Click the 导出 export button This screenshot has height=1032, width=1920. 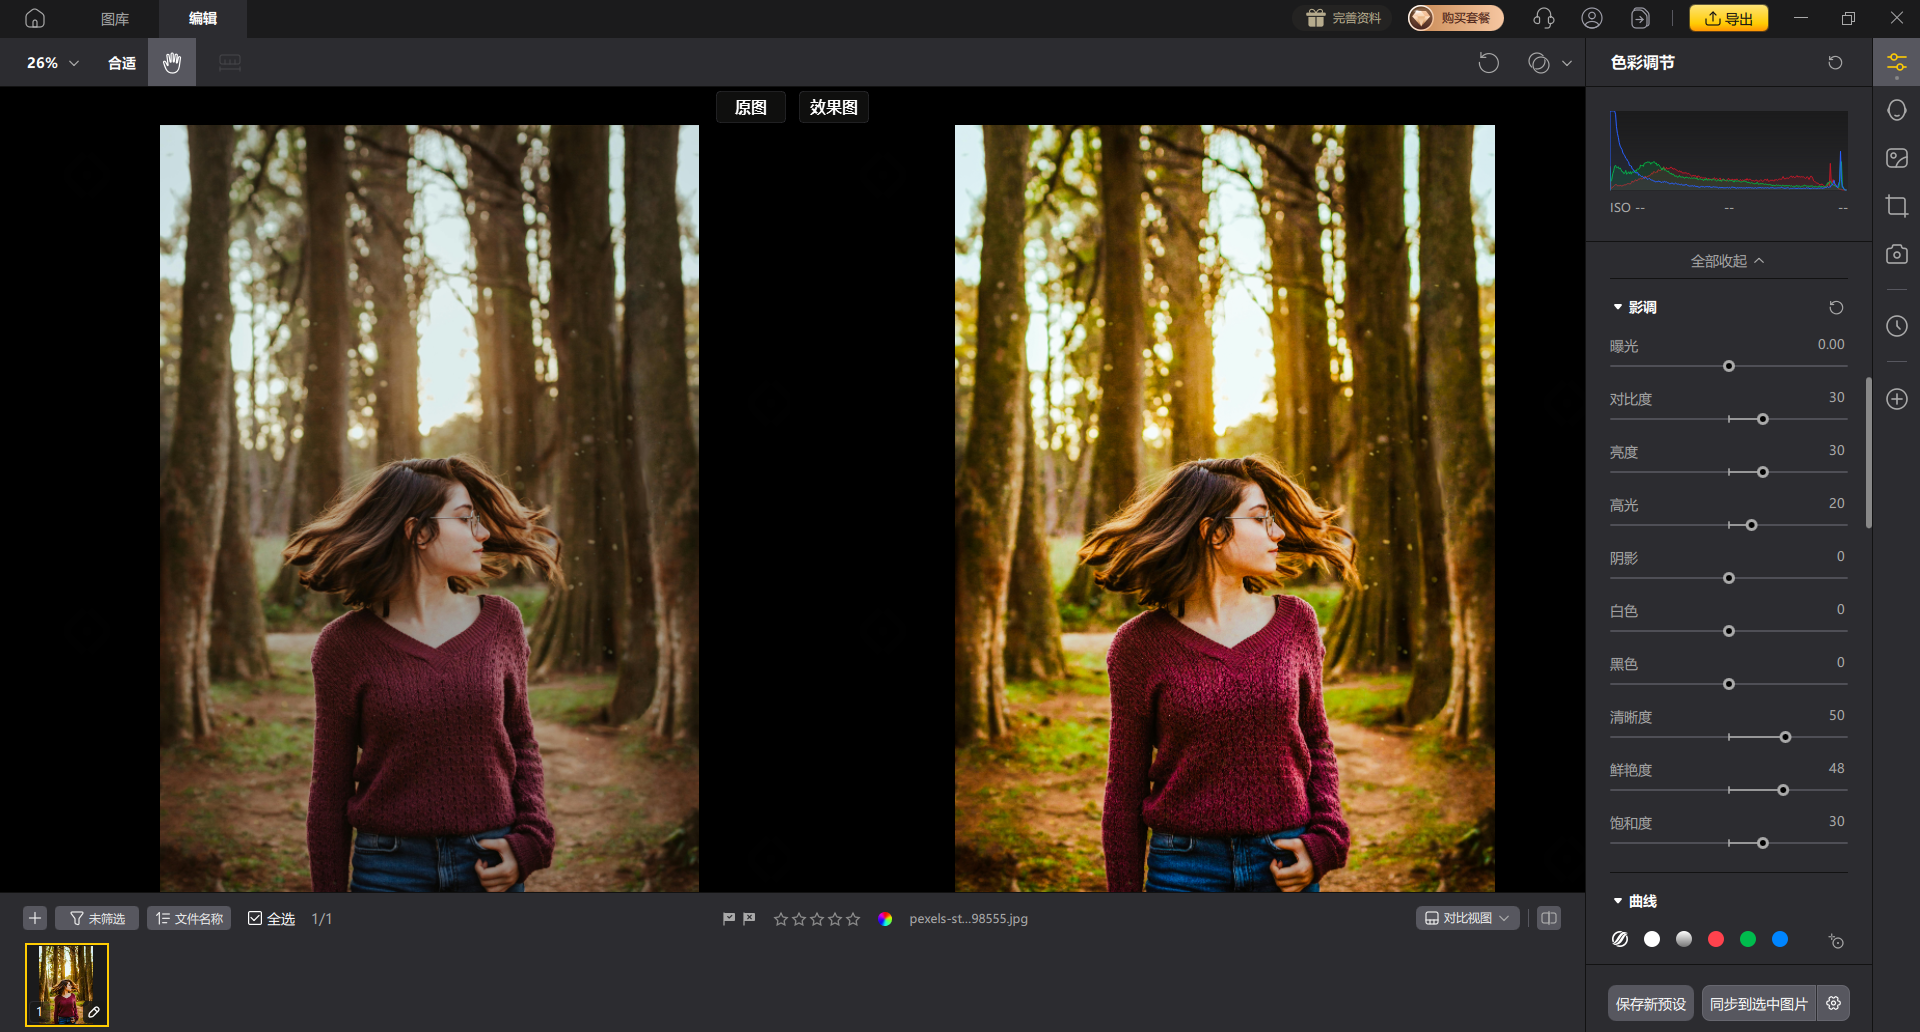coord(1728,18)
